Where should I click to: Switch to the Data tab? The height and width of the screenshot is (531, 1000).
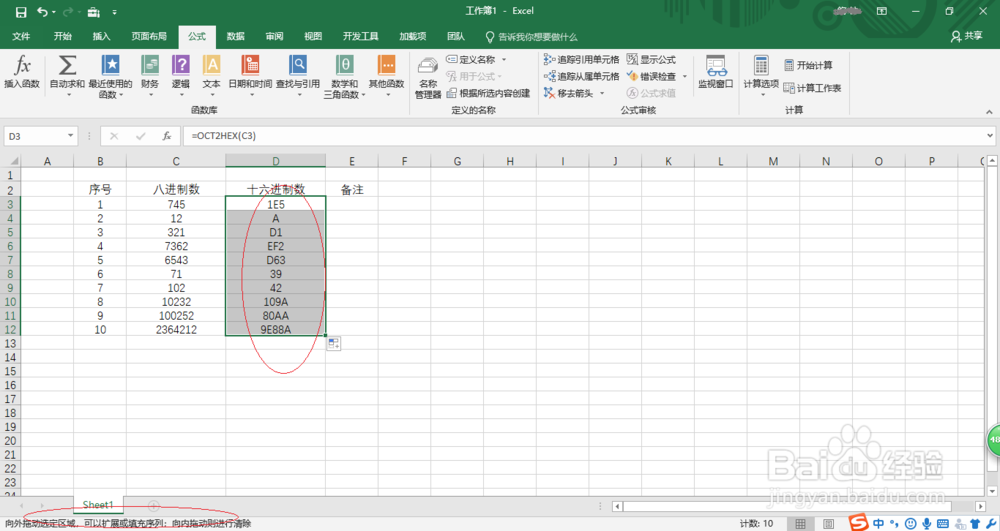click(235, 36)
